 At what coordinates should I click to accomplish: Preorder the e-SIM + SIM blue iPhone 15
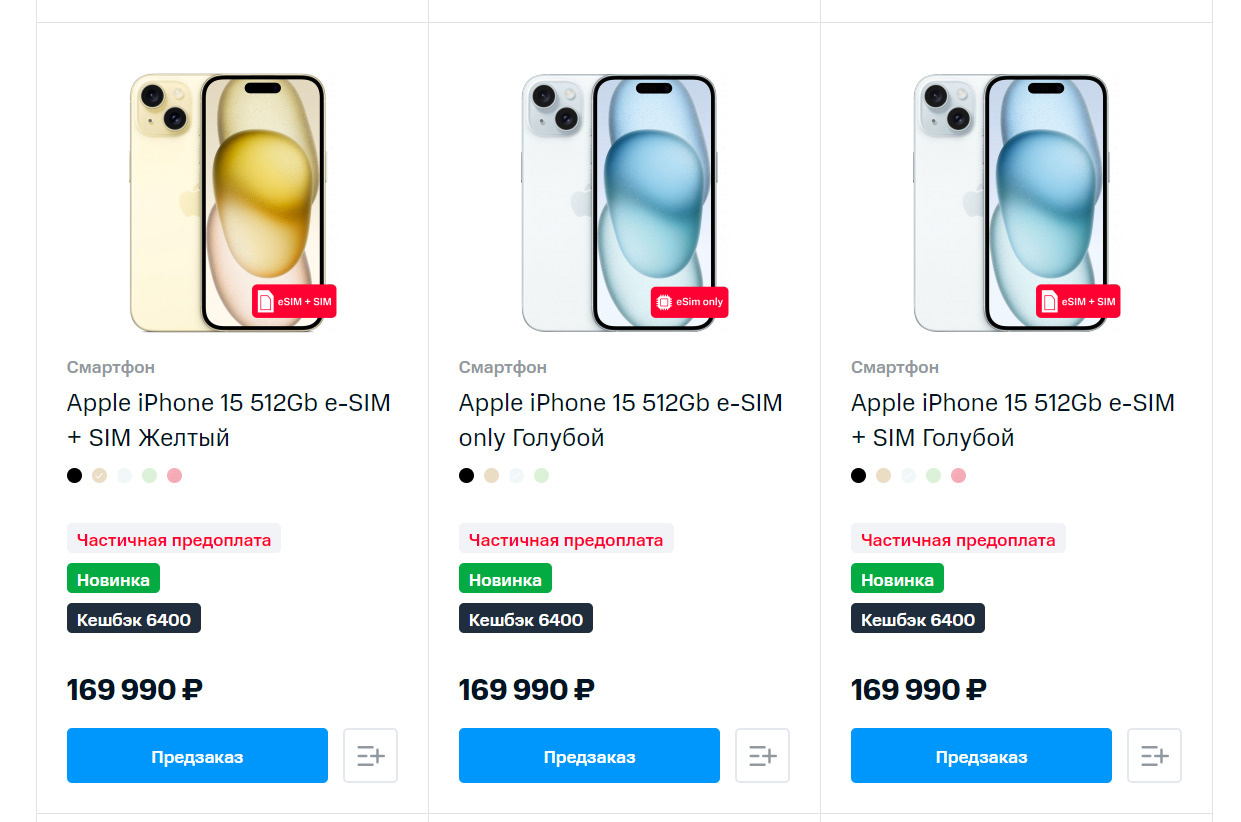click(981, 755)
